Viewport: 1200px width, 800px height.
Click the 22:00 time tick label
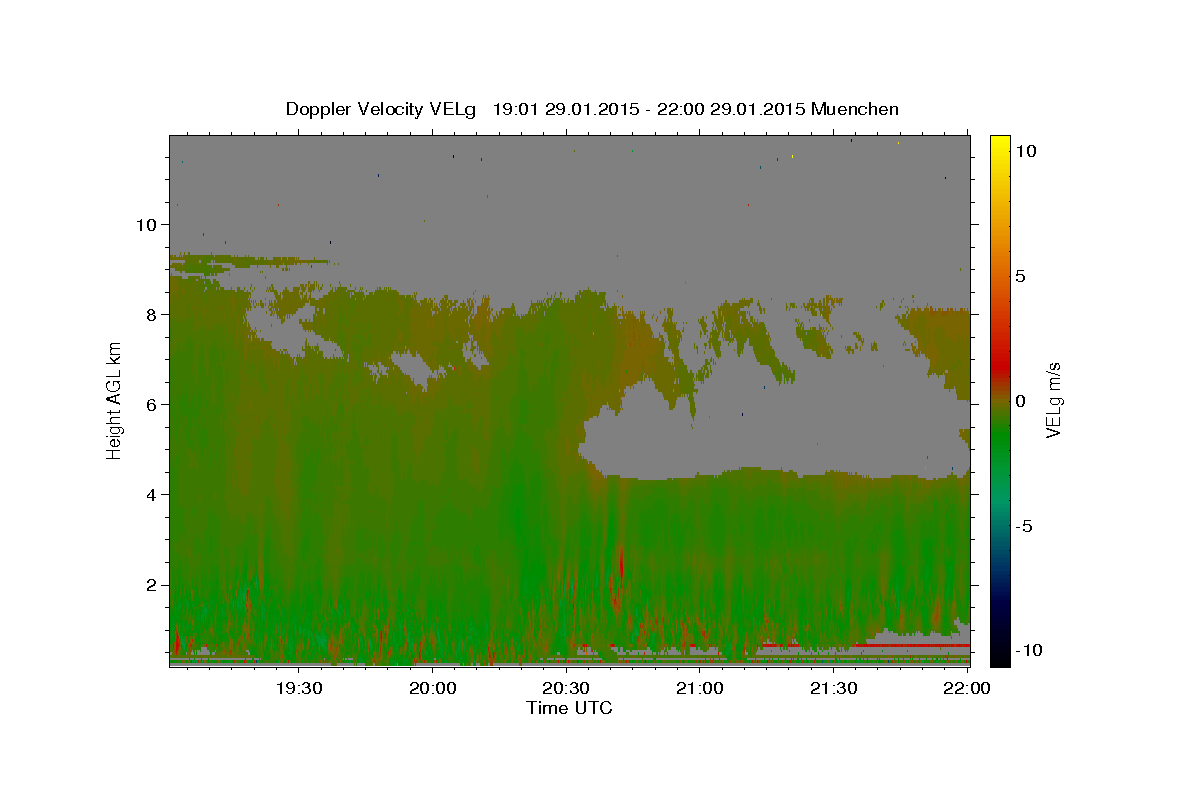(967, 688)
